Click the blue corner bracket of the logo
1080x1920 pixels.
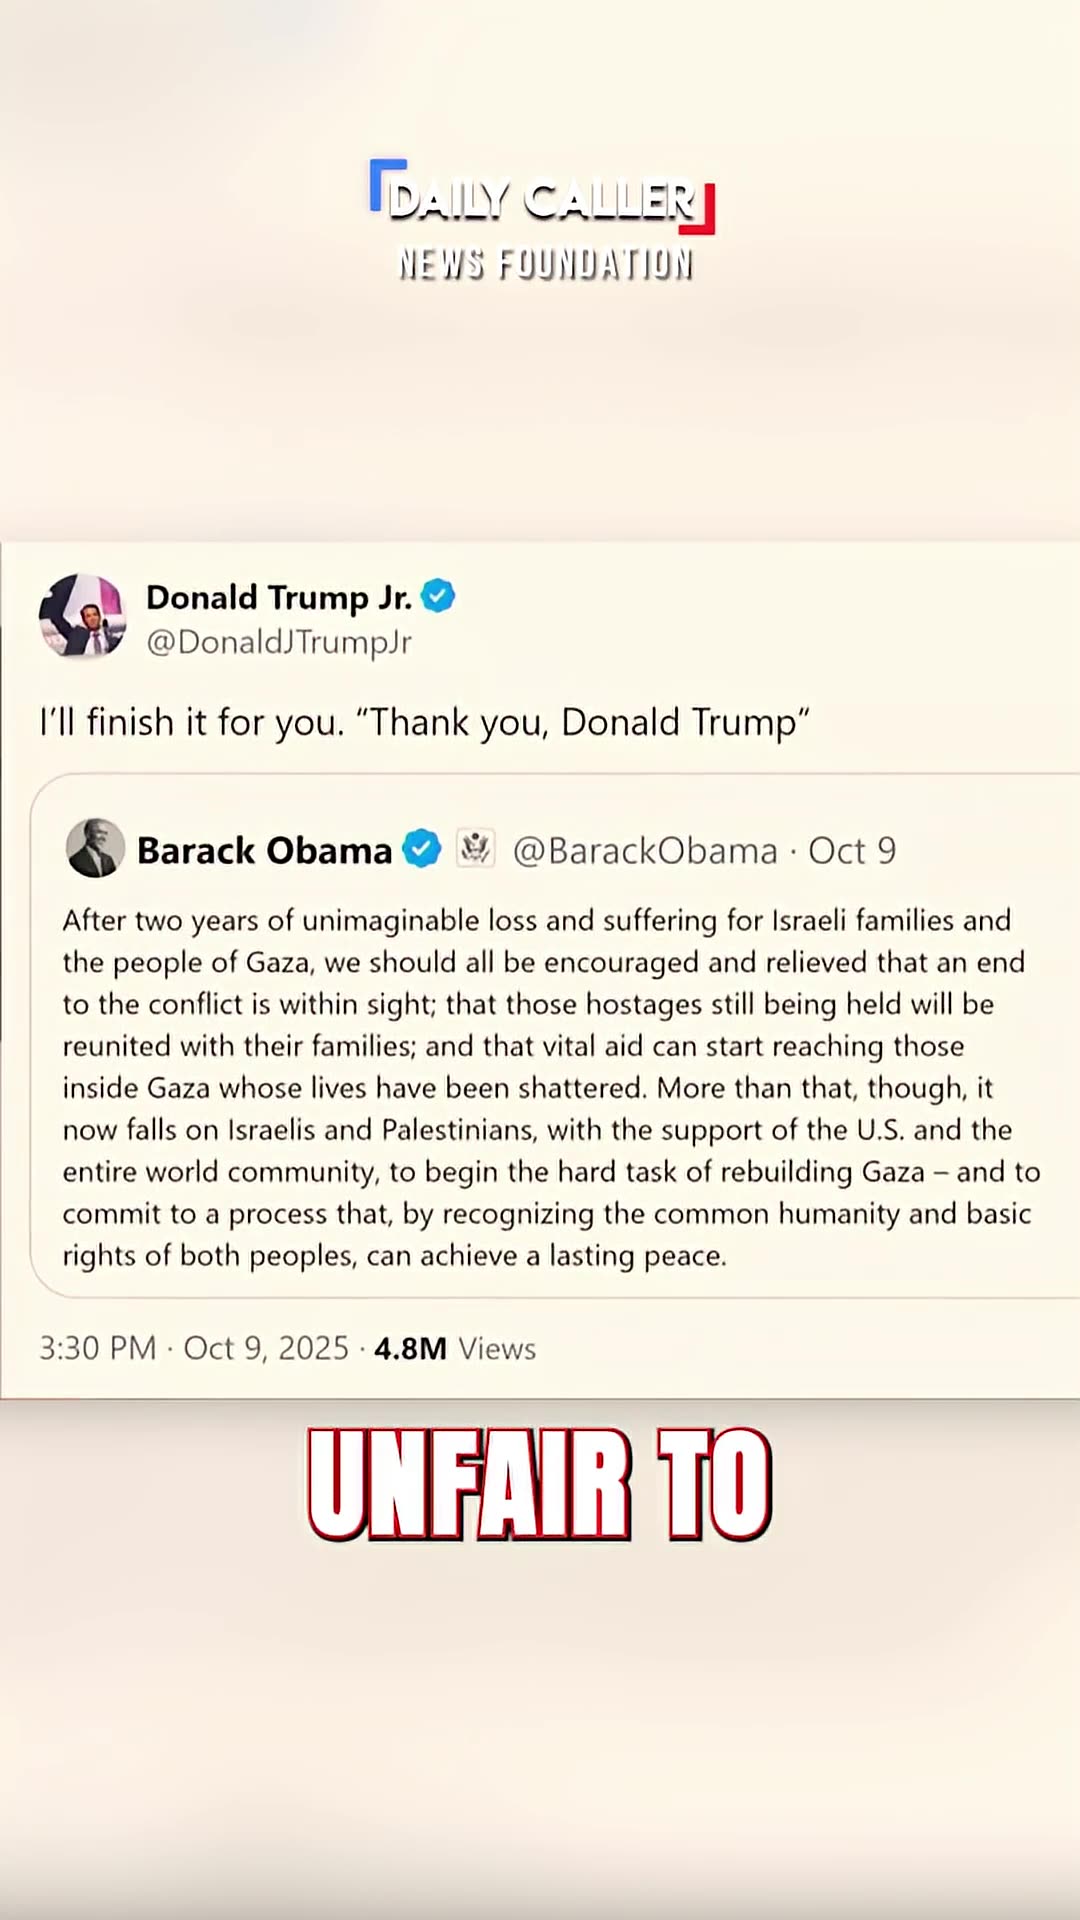coord(386,182)
